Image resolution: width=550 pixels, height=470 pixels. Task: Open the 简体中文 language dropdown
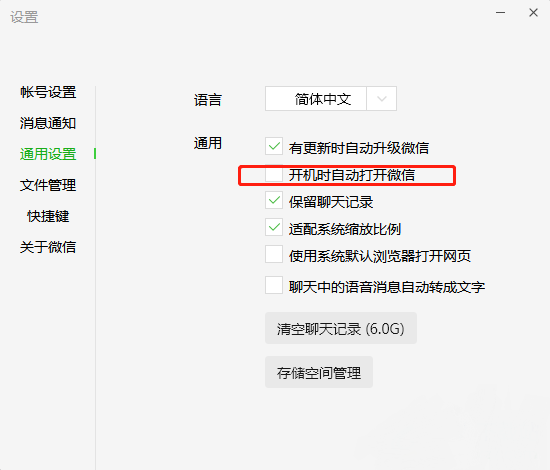click(331, 99)
